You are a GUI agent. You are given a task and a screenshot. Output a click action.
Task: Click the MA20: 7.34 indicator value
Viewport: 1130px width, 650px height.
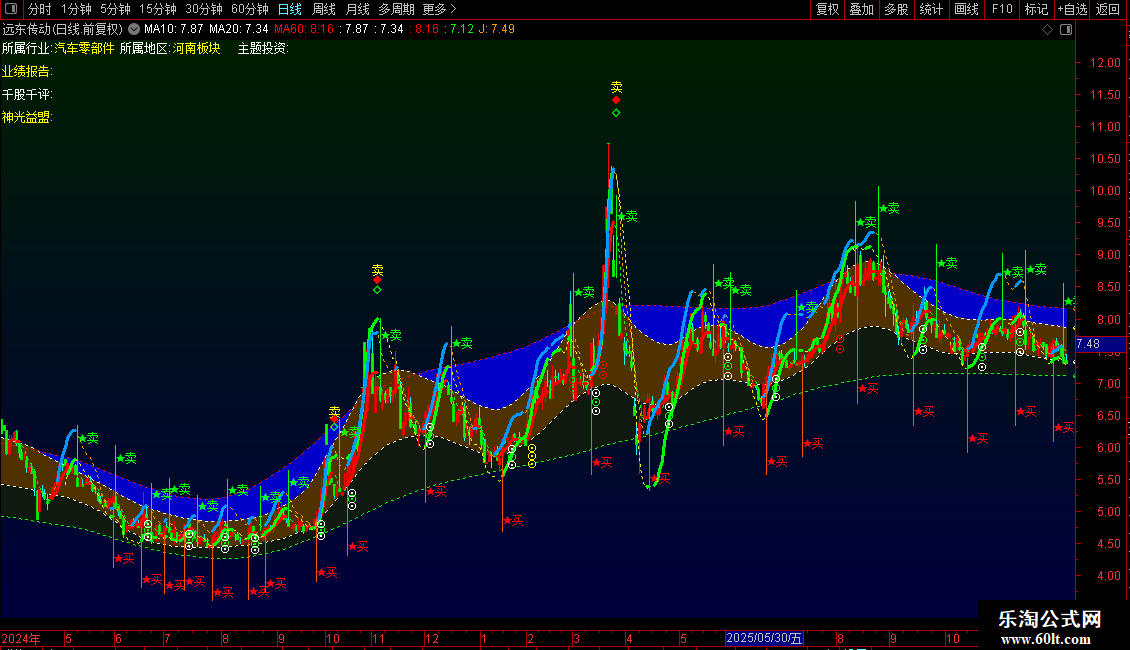[239, 29]
